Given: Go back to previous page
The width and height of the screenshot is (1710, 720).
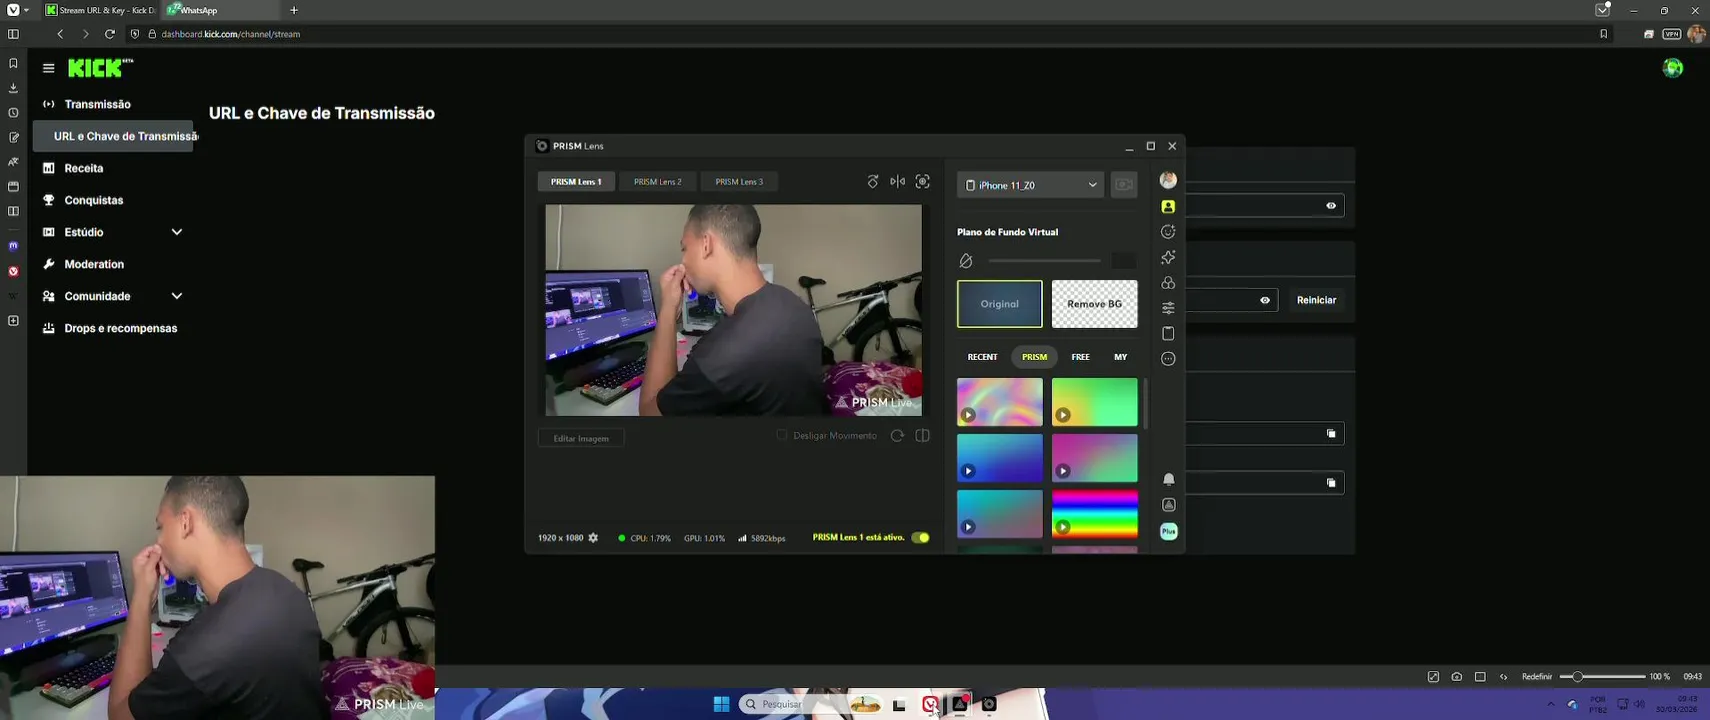Looking at the screenshot, I should pyautogui.click(x=61, y=34).
